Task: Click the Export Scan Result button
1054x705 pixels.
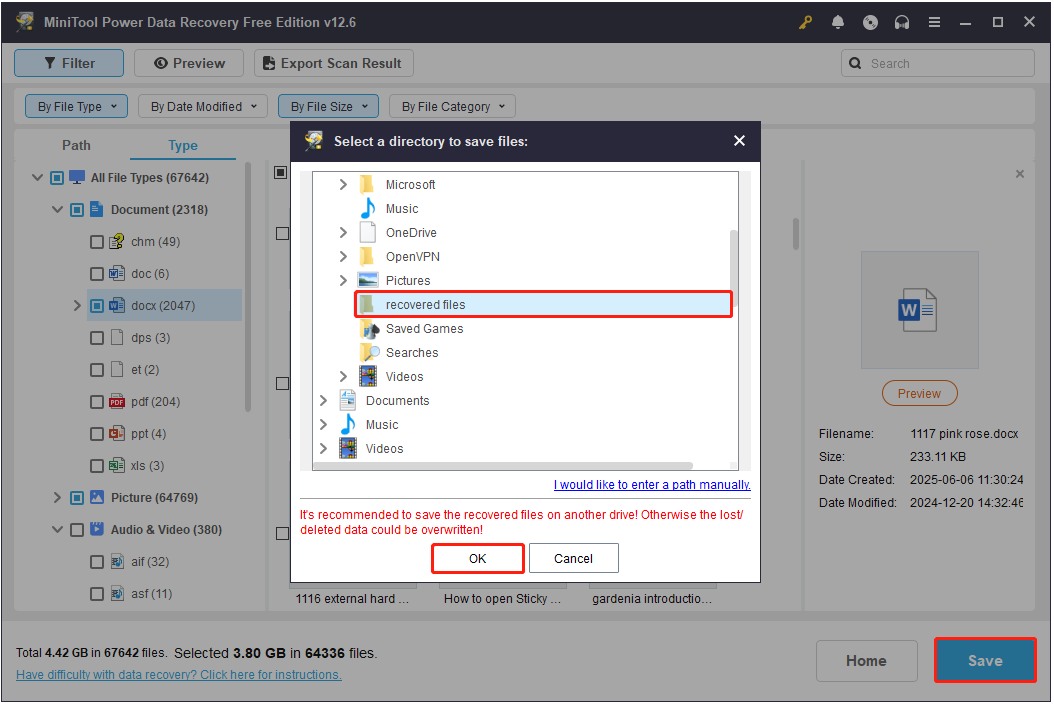Action: click(x=333, y=62)
